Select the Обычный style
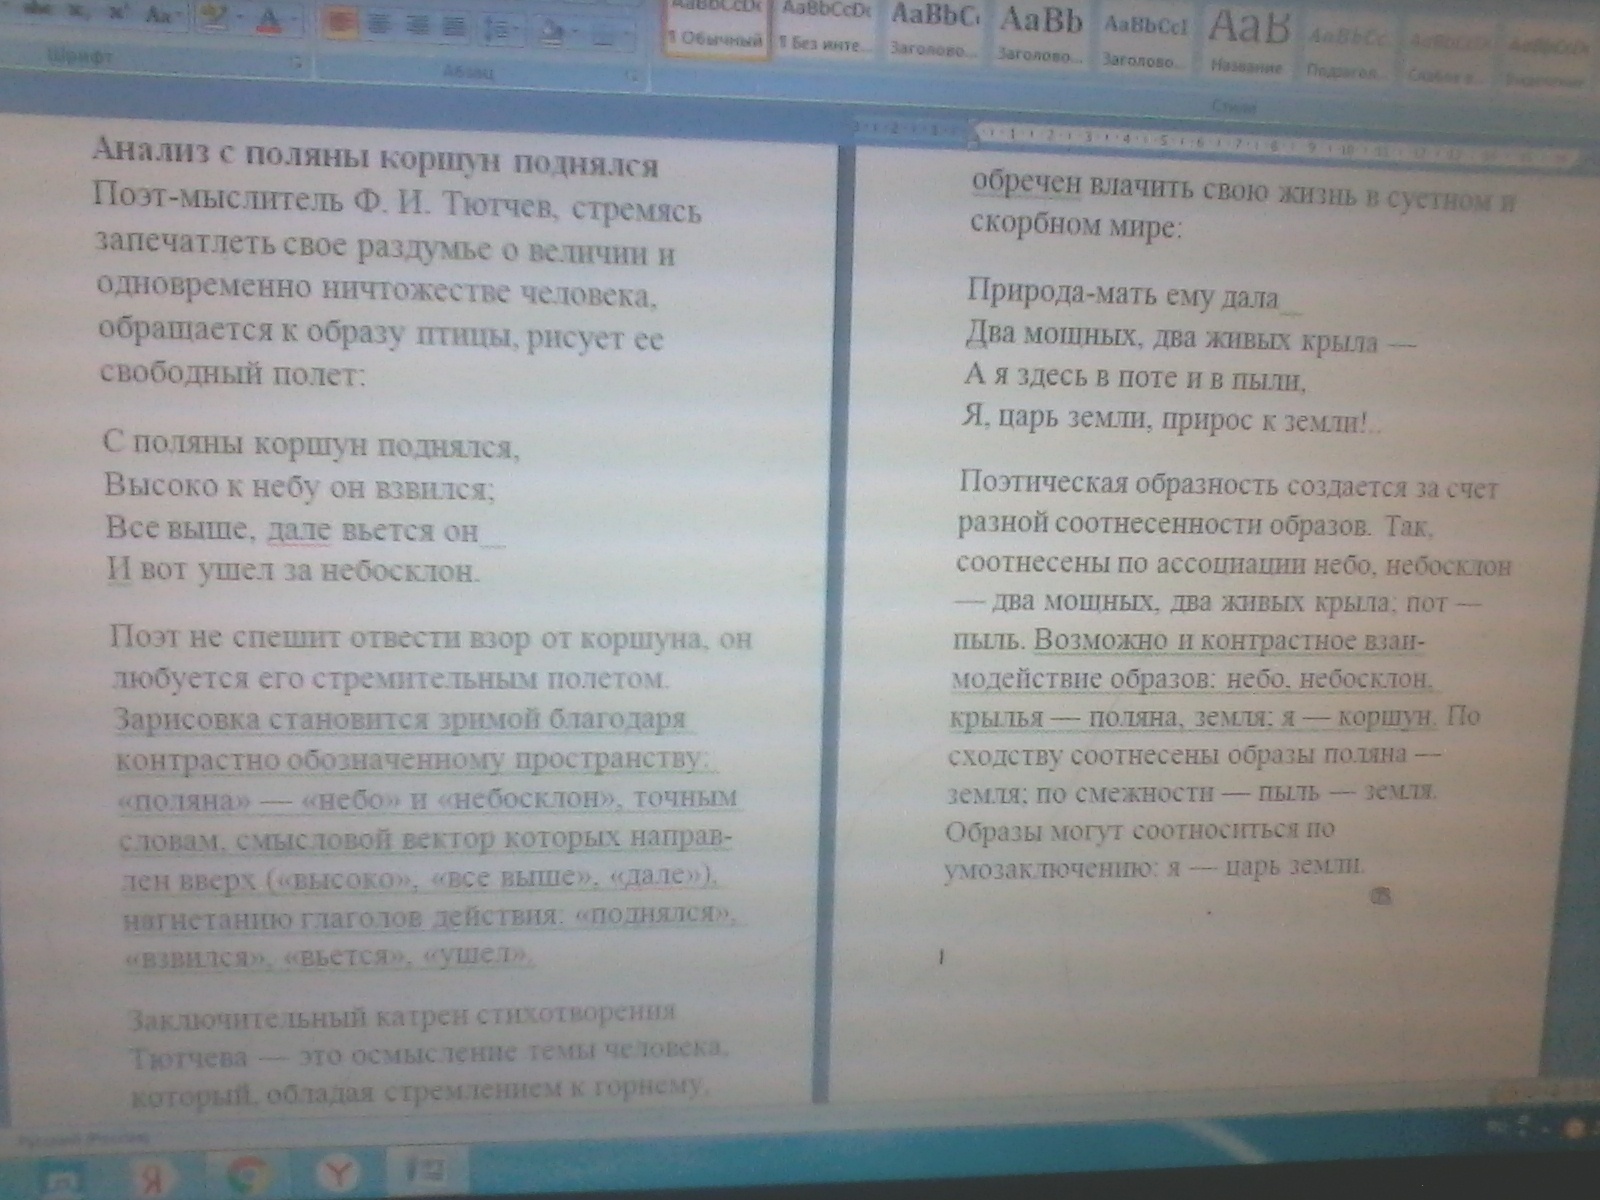1600x1200 pixels. pos(716,28)
